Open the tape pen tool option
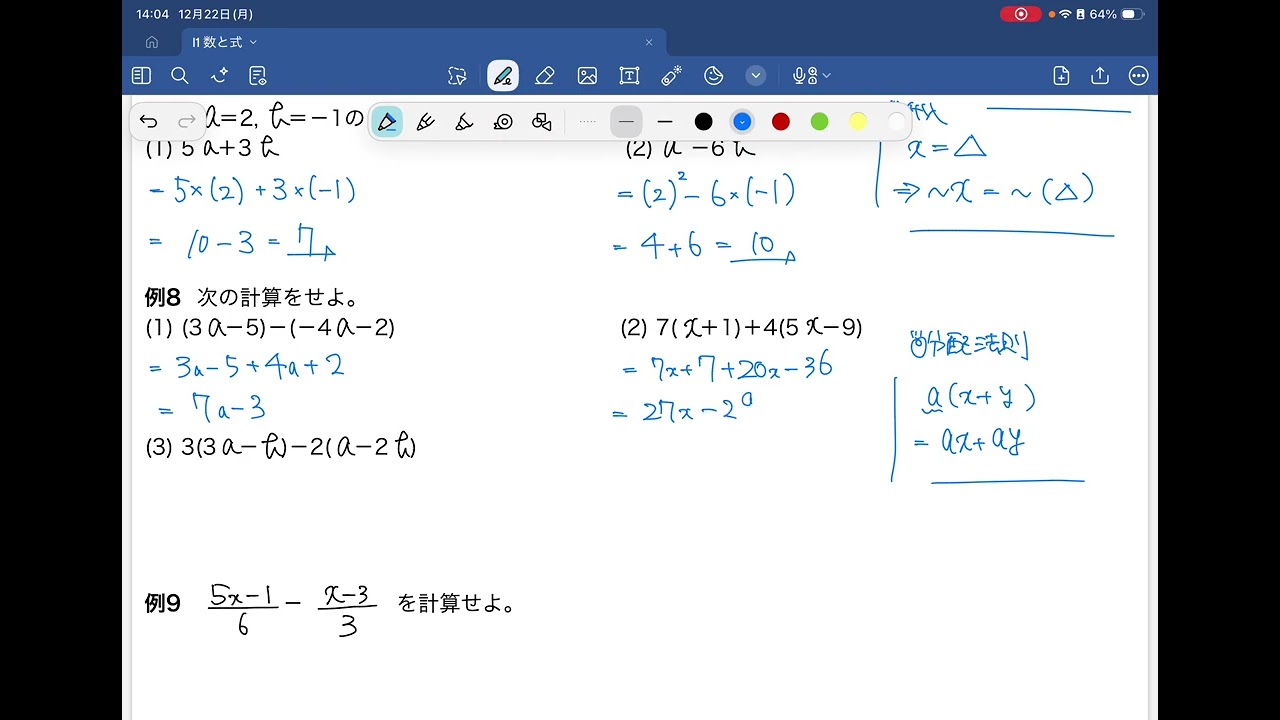 click(503, 122)
